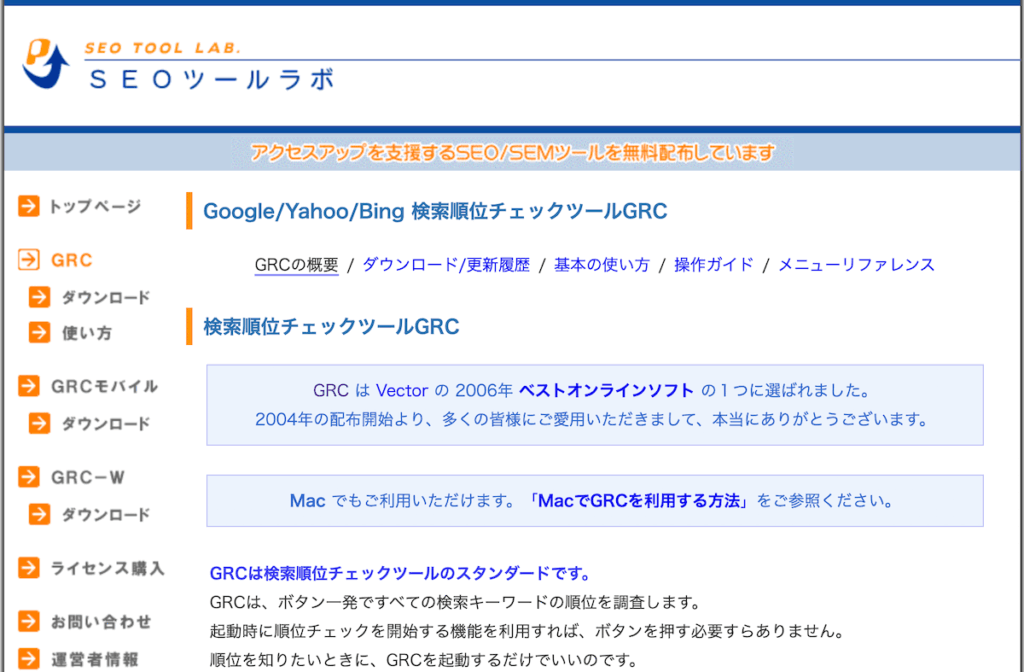Click the outlined arrow icon beside GRC

(x=29, y=259)
